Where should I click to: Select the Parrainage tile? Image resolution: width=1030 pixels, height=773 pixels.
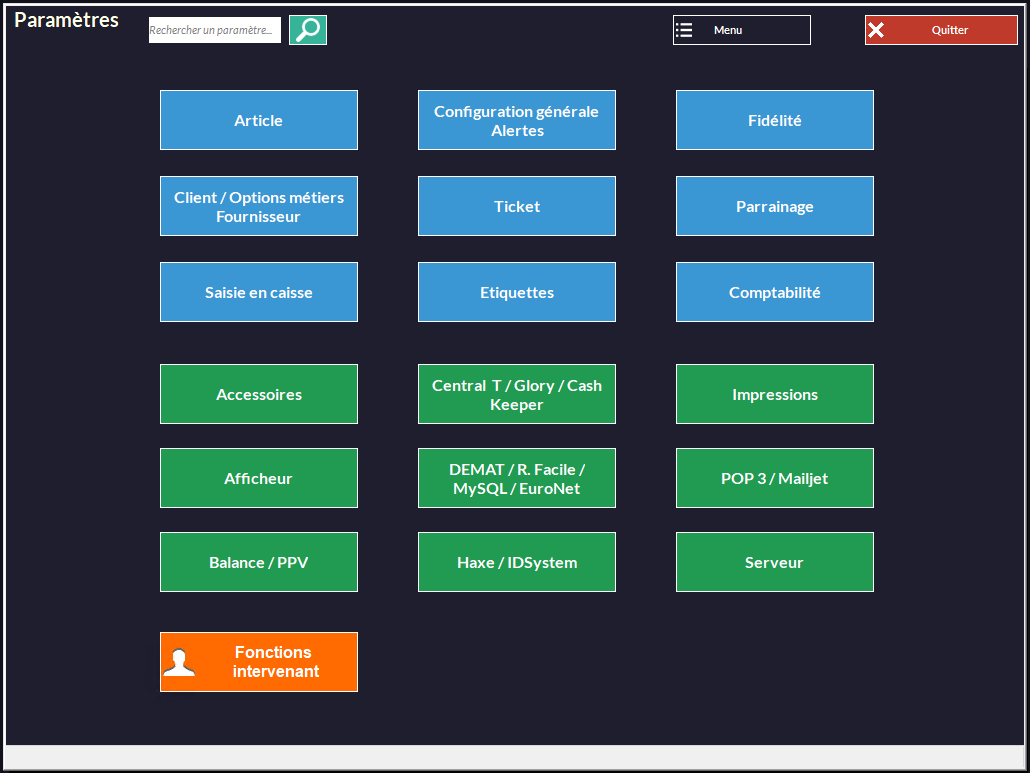tap(775, 206)
